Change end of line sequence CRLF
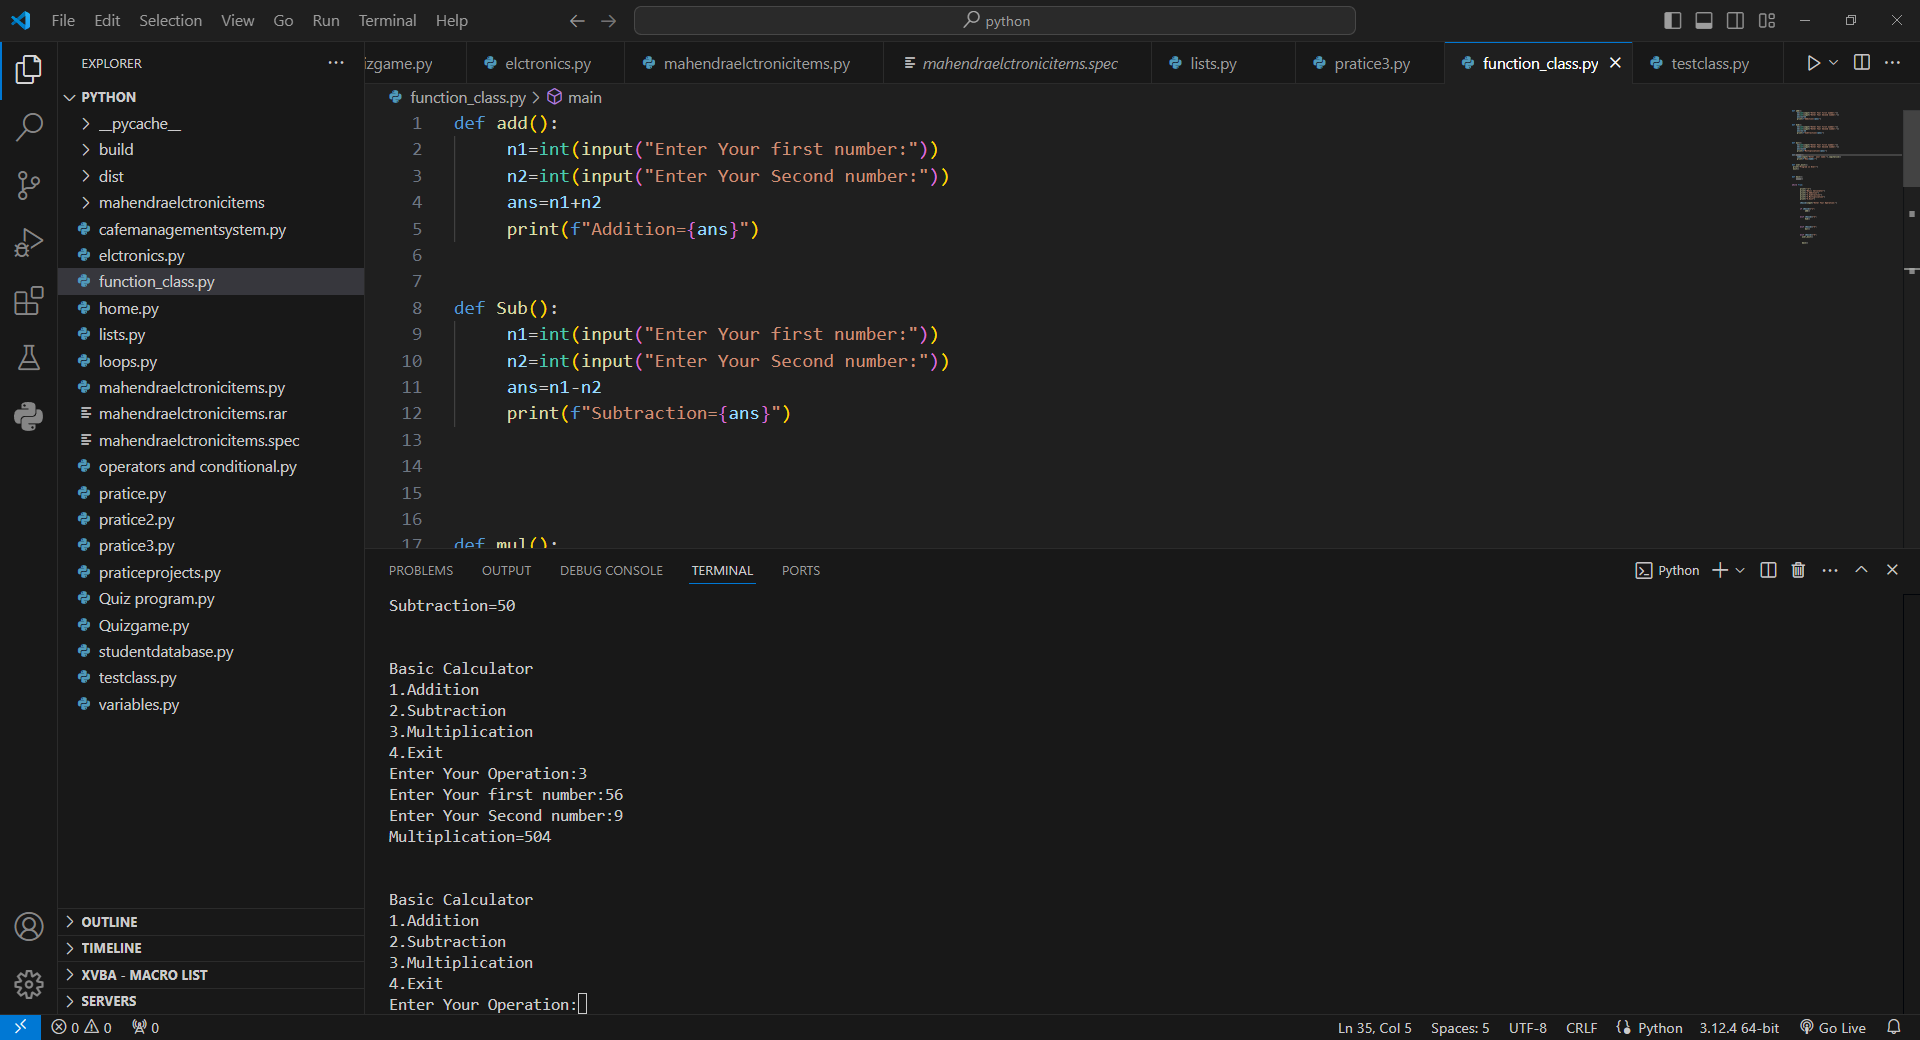The width and height of the screenshot is (1920, 1040). click(x=1581, y=1027)
